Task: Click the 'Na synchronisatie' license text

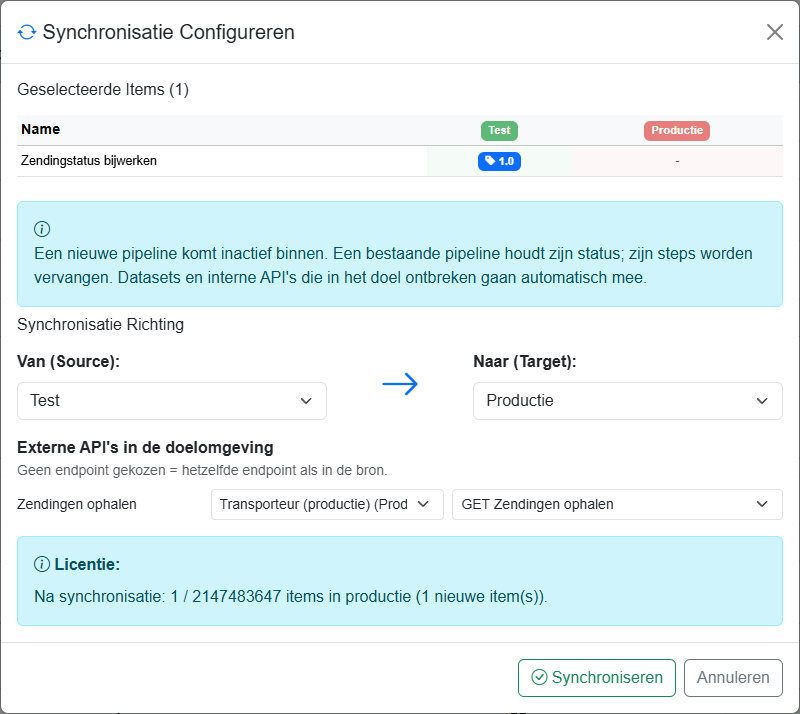Action: click(290, 596)
